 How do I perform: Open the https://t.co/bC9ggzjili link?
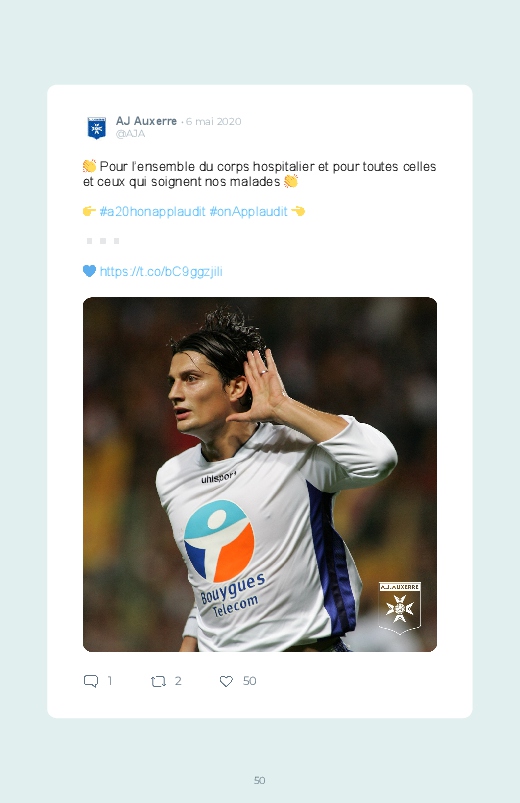[x=161, y=271]
